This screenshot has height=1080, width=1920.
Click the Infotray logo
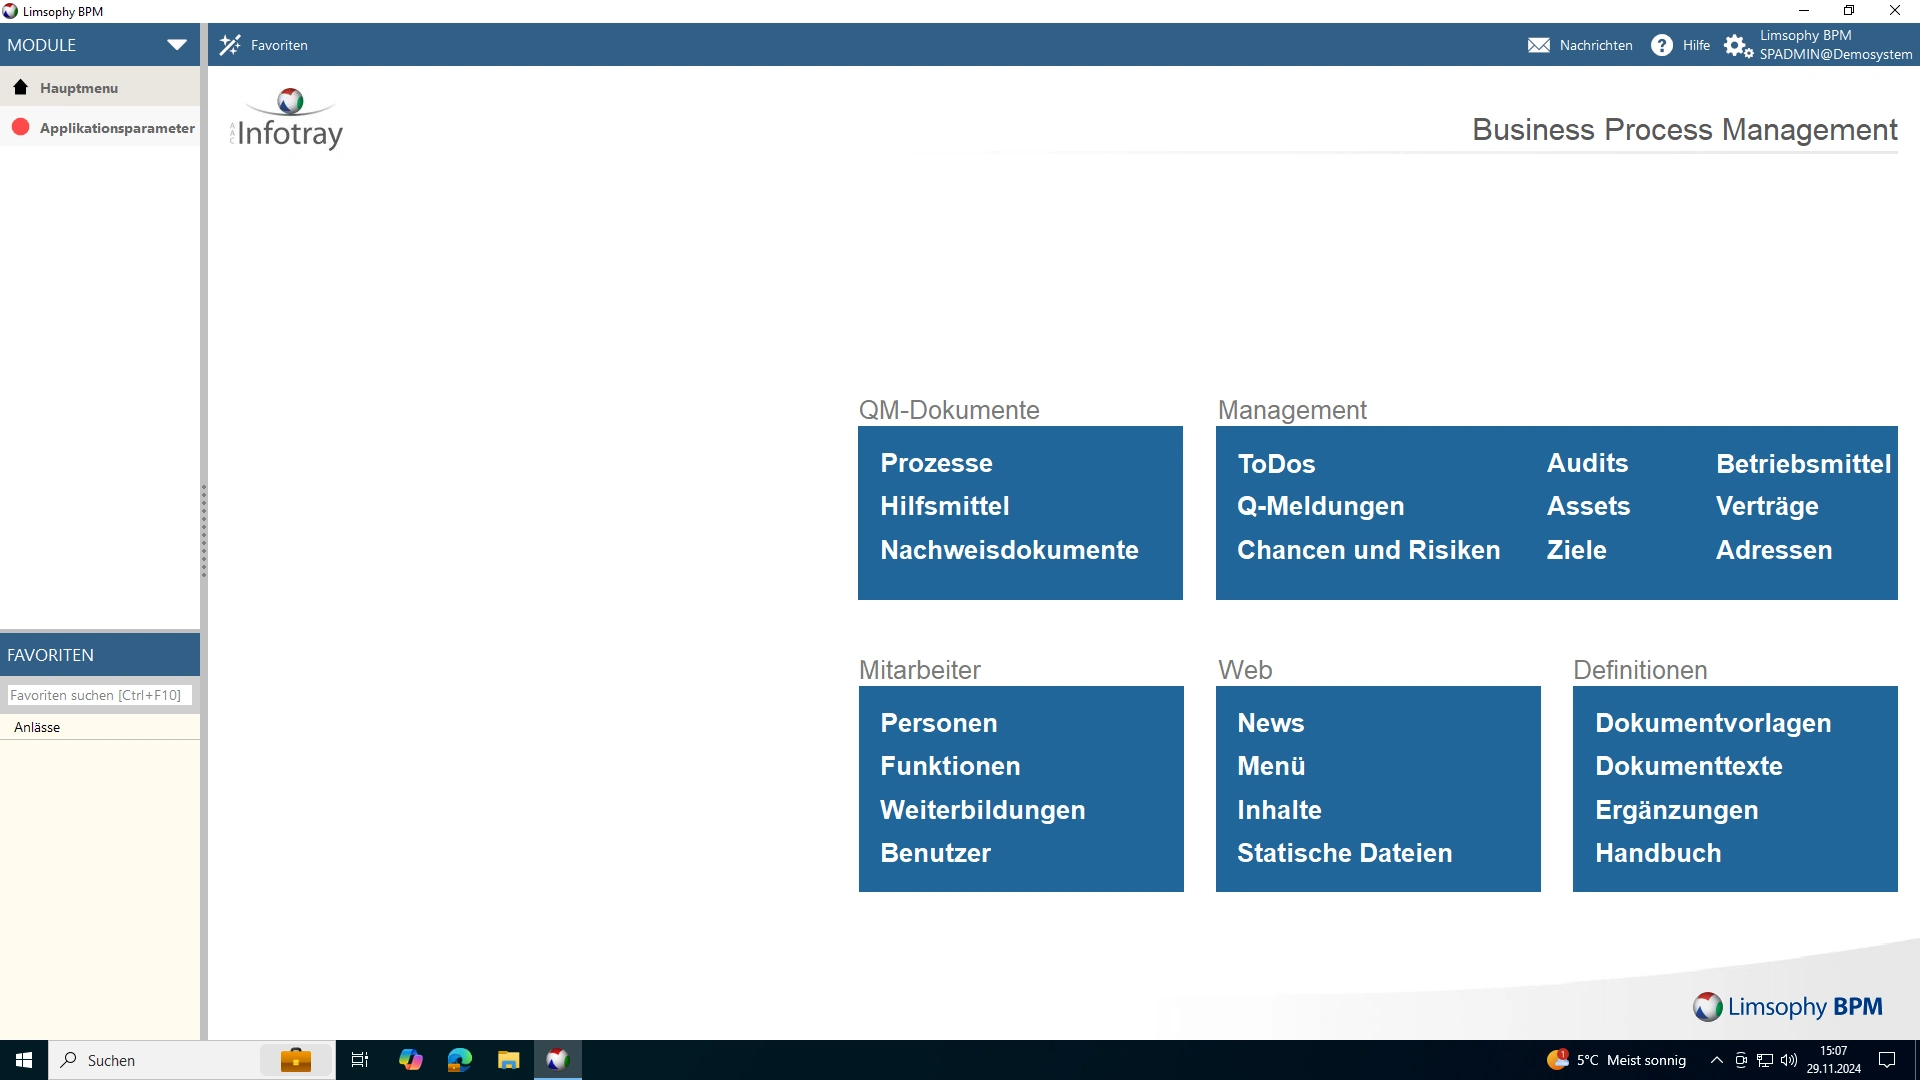point(288,119)
